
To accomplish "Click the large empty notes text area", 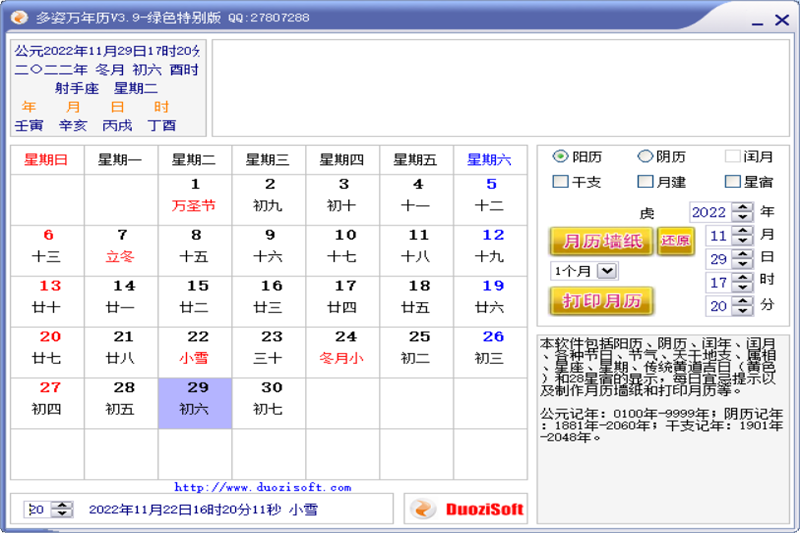I will tap(501, 88).
